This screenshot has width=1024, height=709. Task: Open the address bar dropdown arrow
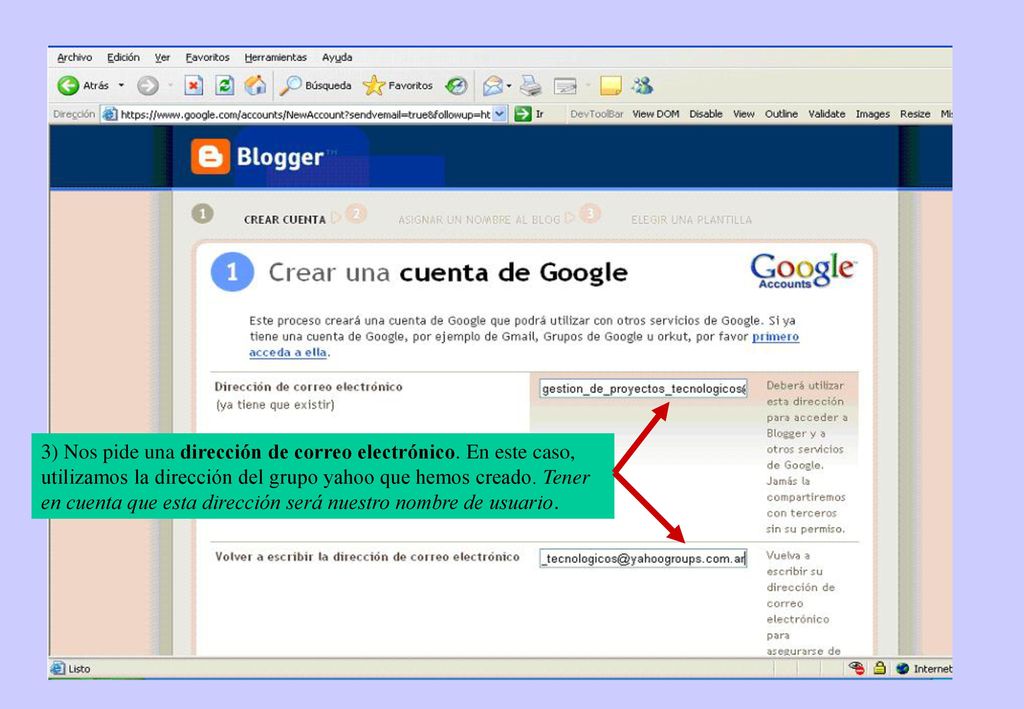coord(500,114)
